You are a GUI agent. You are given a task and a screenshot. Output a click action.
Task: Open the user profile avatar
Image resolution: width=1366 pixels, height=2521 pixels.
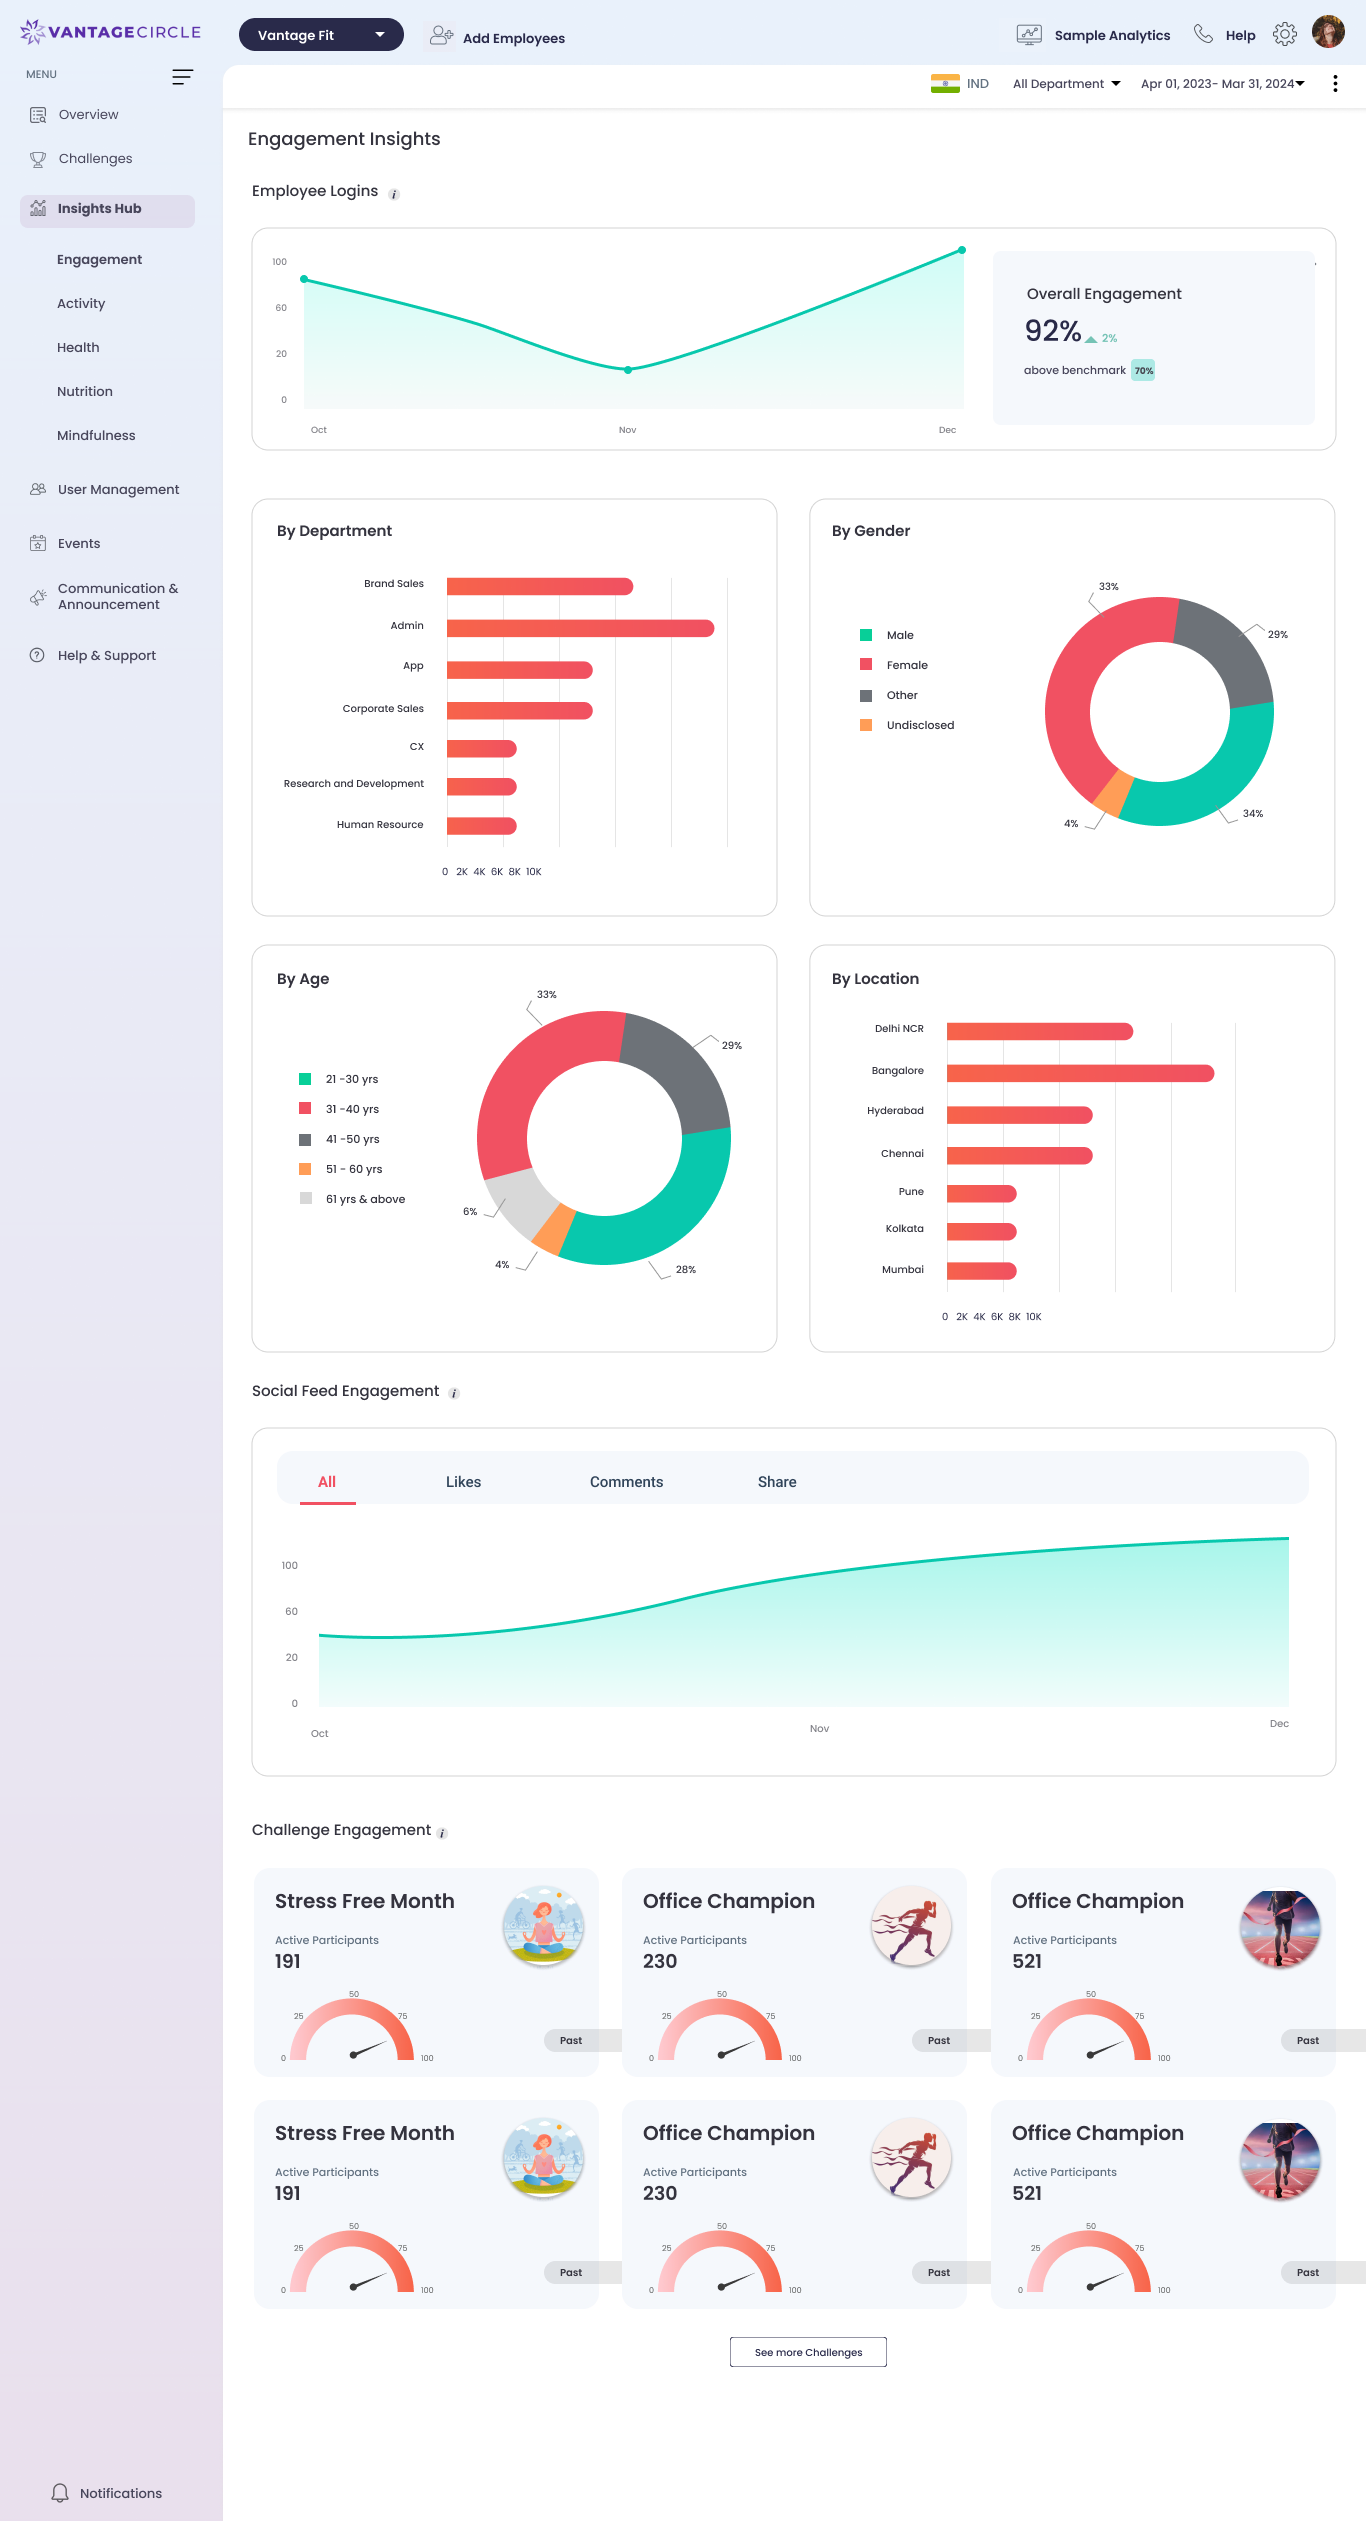[x=1328, y=32]
